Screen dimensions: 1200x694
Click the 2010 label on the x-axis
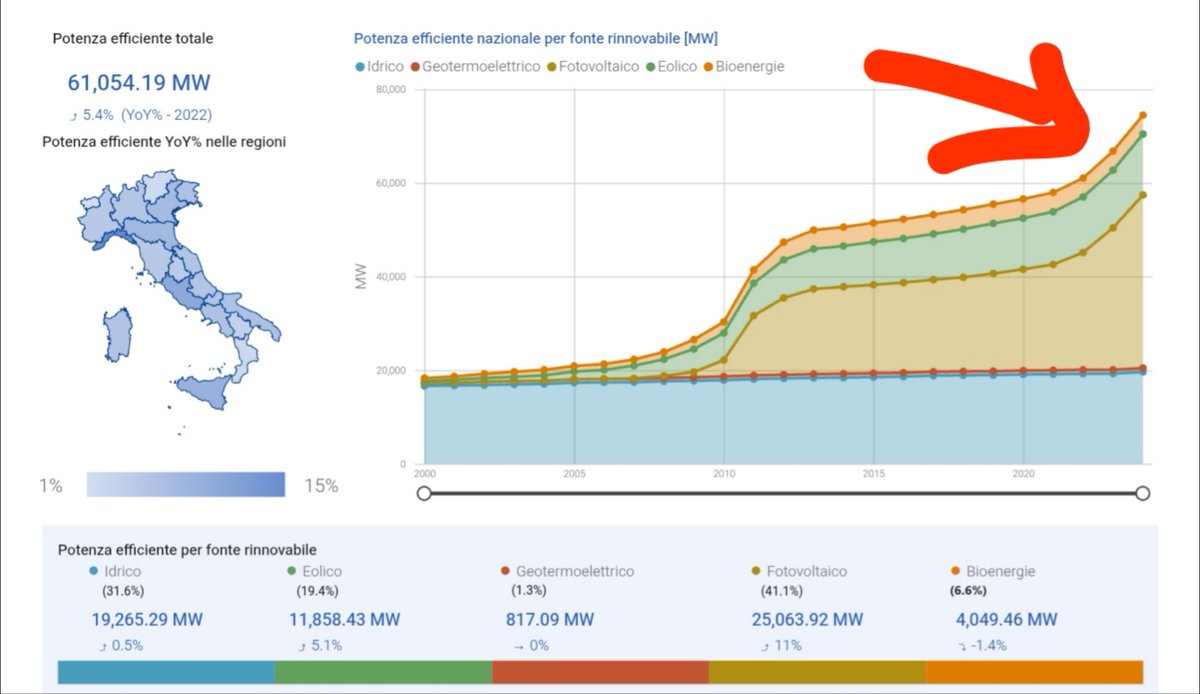[723, 473]
